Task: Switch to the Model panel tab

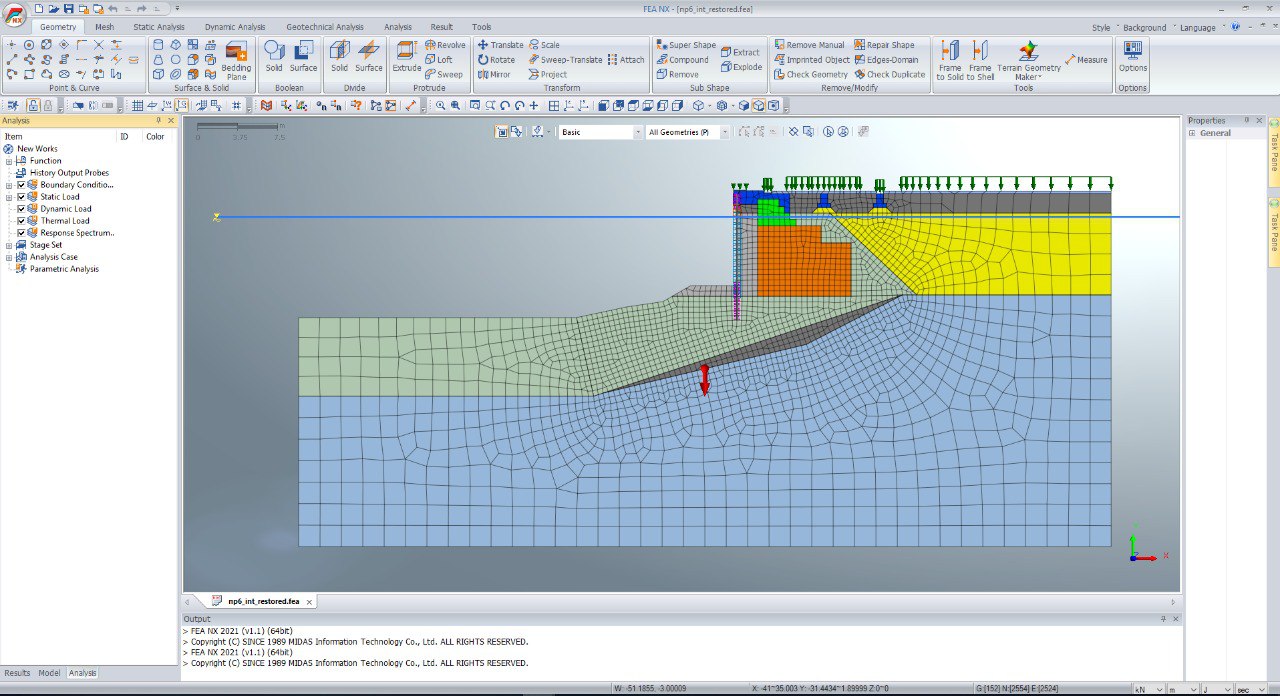Action: click(49, 673)
